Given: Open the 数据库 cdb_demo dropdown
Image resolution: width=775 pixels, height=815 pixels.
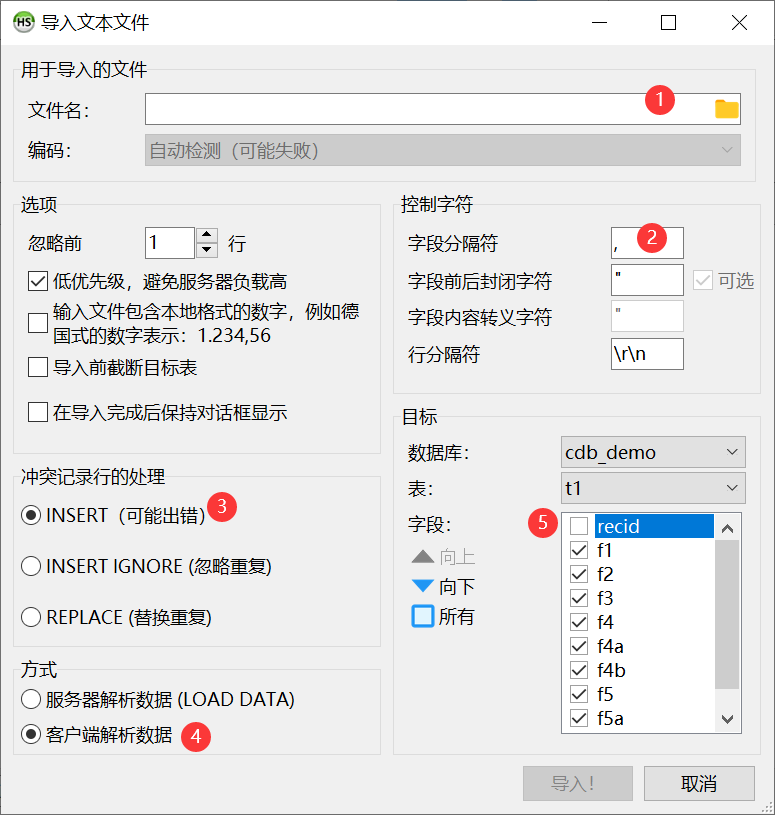Looking at the screenshot, I should point(654,452).
